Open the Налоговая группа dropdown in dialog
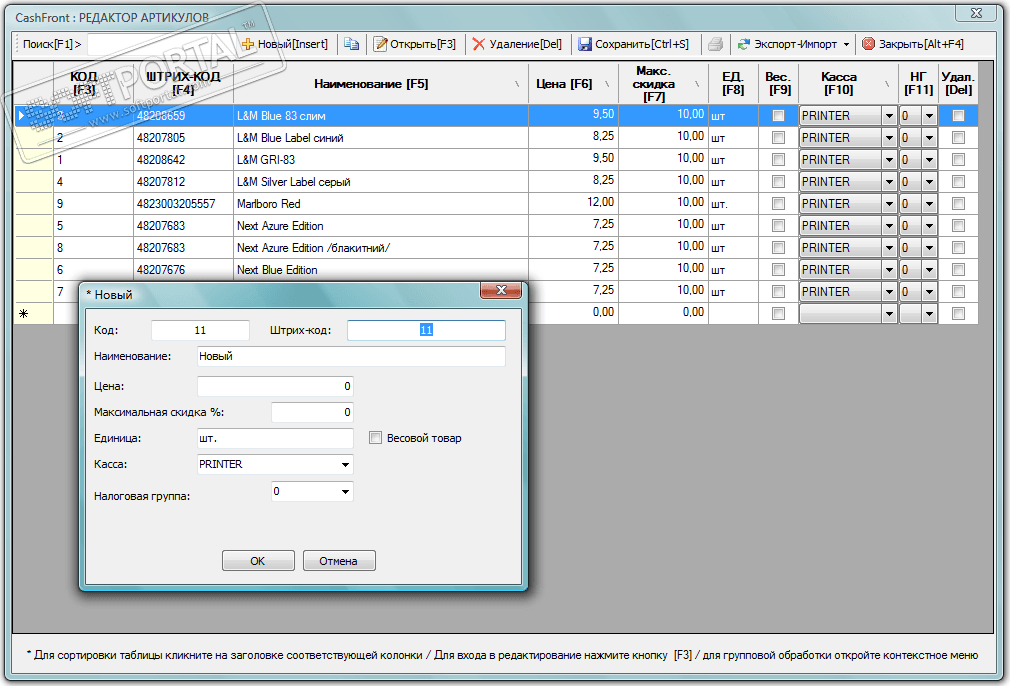 (345, 491)
